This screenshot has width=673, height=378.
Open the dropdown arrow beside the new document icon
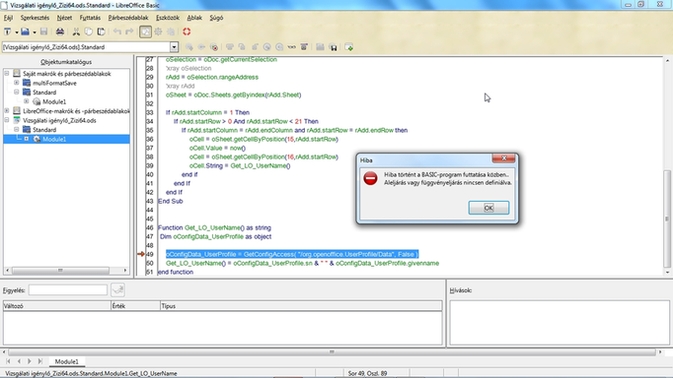[x=16, y=32]
